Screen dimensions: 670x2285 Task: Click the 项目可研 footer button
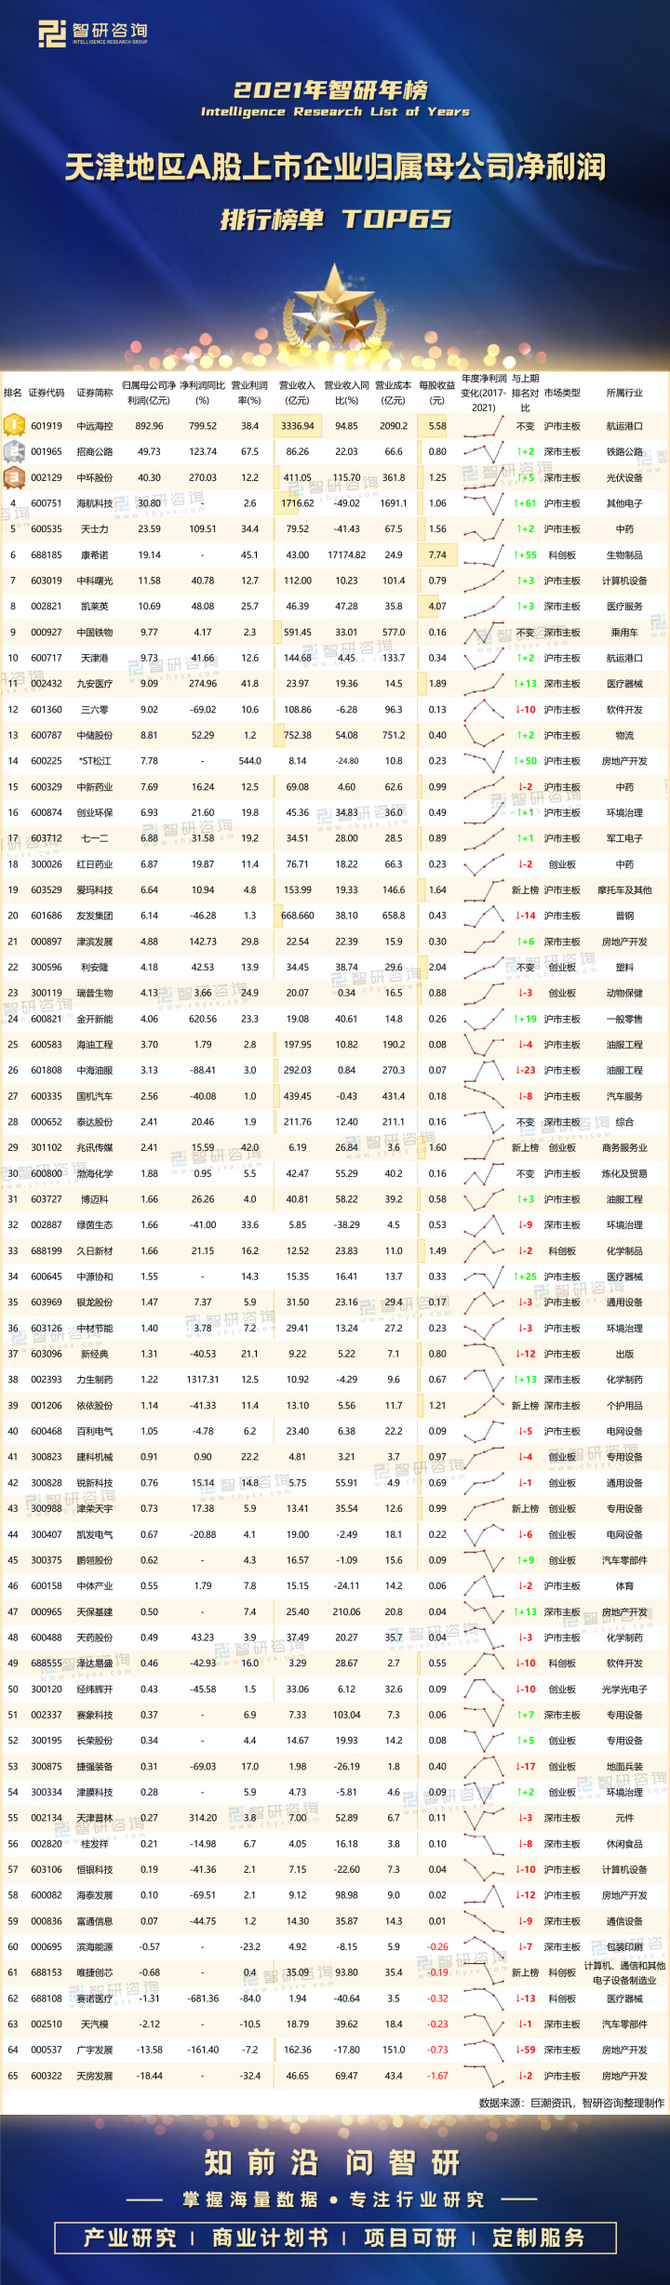410,2237
